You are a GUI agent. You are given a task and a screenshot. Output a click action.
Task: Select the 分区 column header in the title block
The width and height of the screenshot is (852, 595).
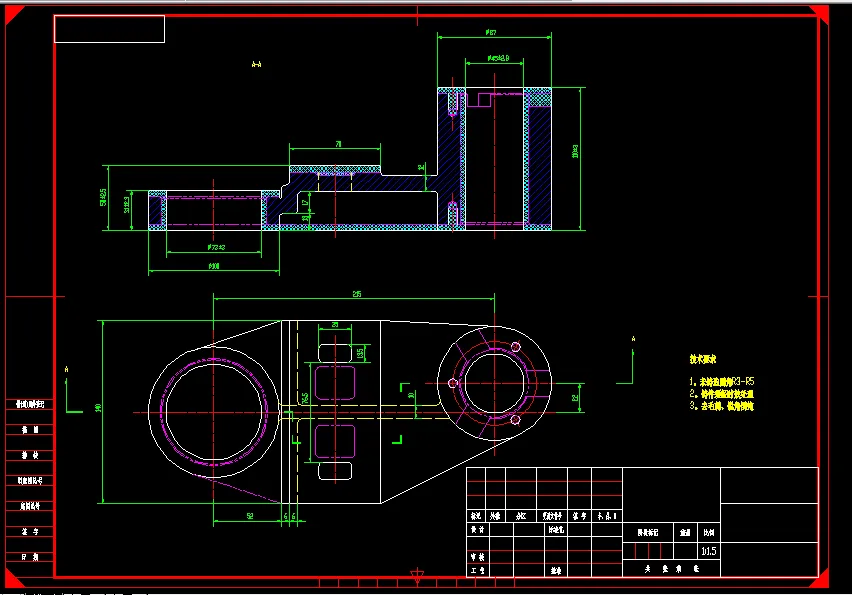521,516
